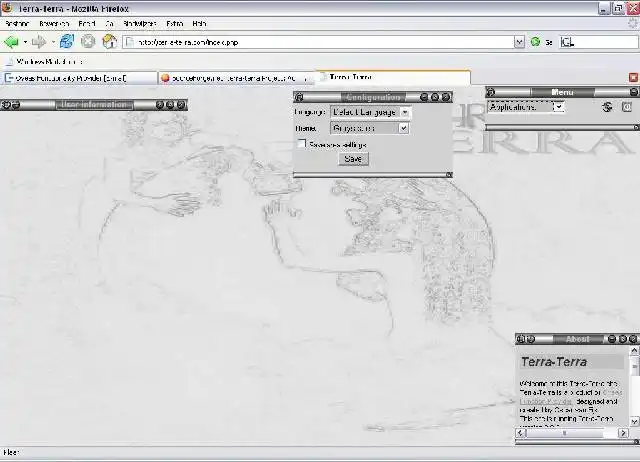Click the Save button in Configuration
This screenshot has height=462, width=640.
coord(353,159)
